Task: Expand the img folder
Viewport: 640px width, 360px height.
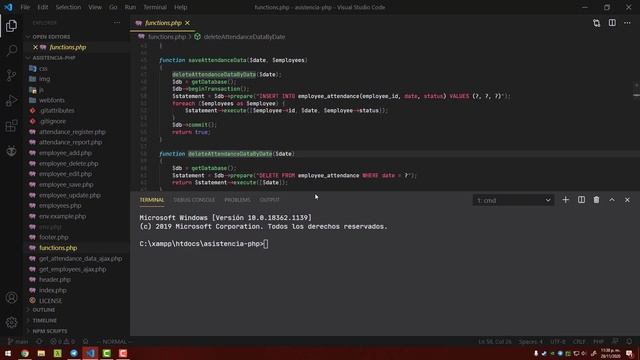Action: [x=44, y=79]
